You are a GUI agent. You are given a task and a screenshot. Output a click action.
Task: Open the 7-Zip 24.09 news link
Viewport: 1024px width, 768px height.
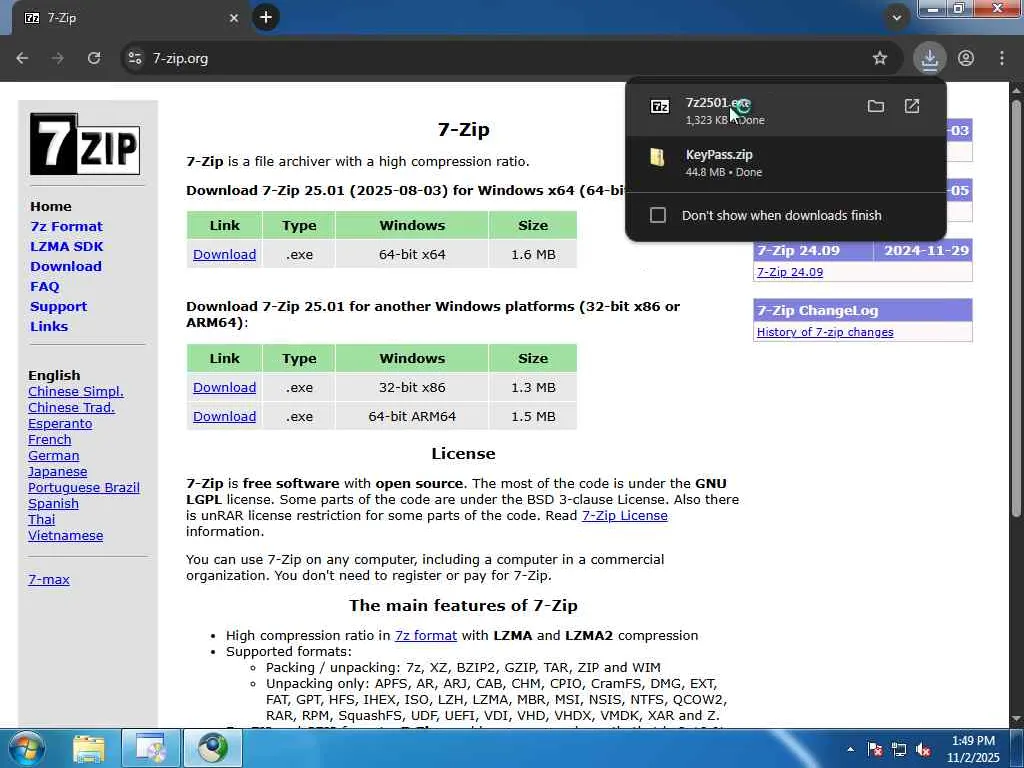[790, 272]
